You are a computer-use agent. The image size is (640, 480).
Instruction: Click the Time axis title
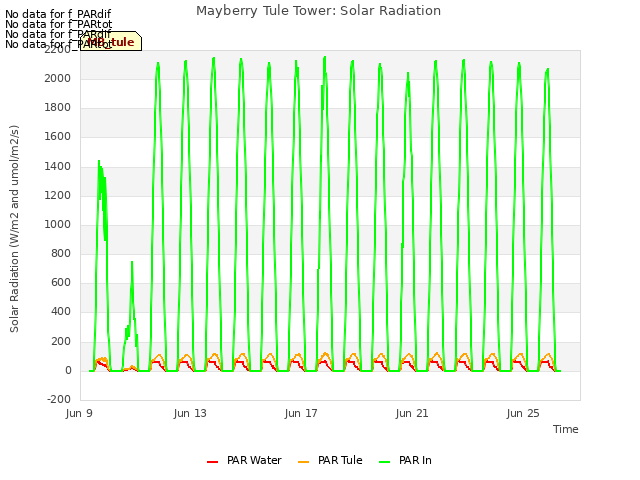click(x=566, y=429)
